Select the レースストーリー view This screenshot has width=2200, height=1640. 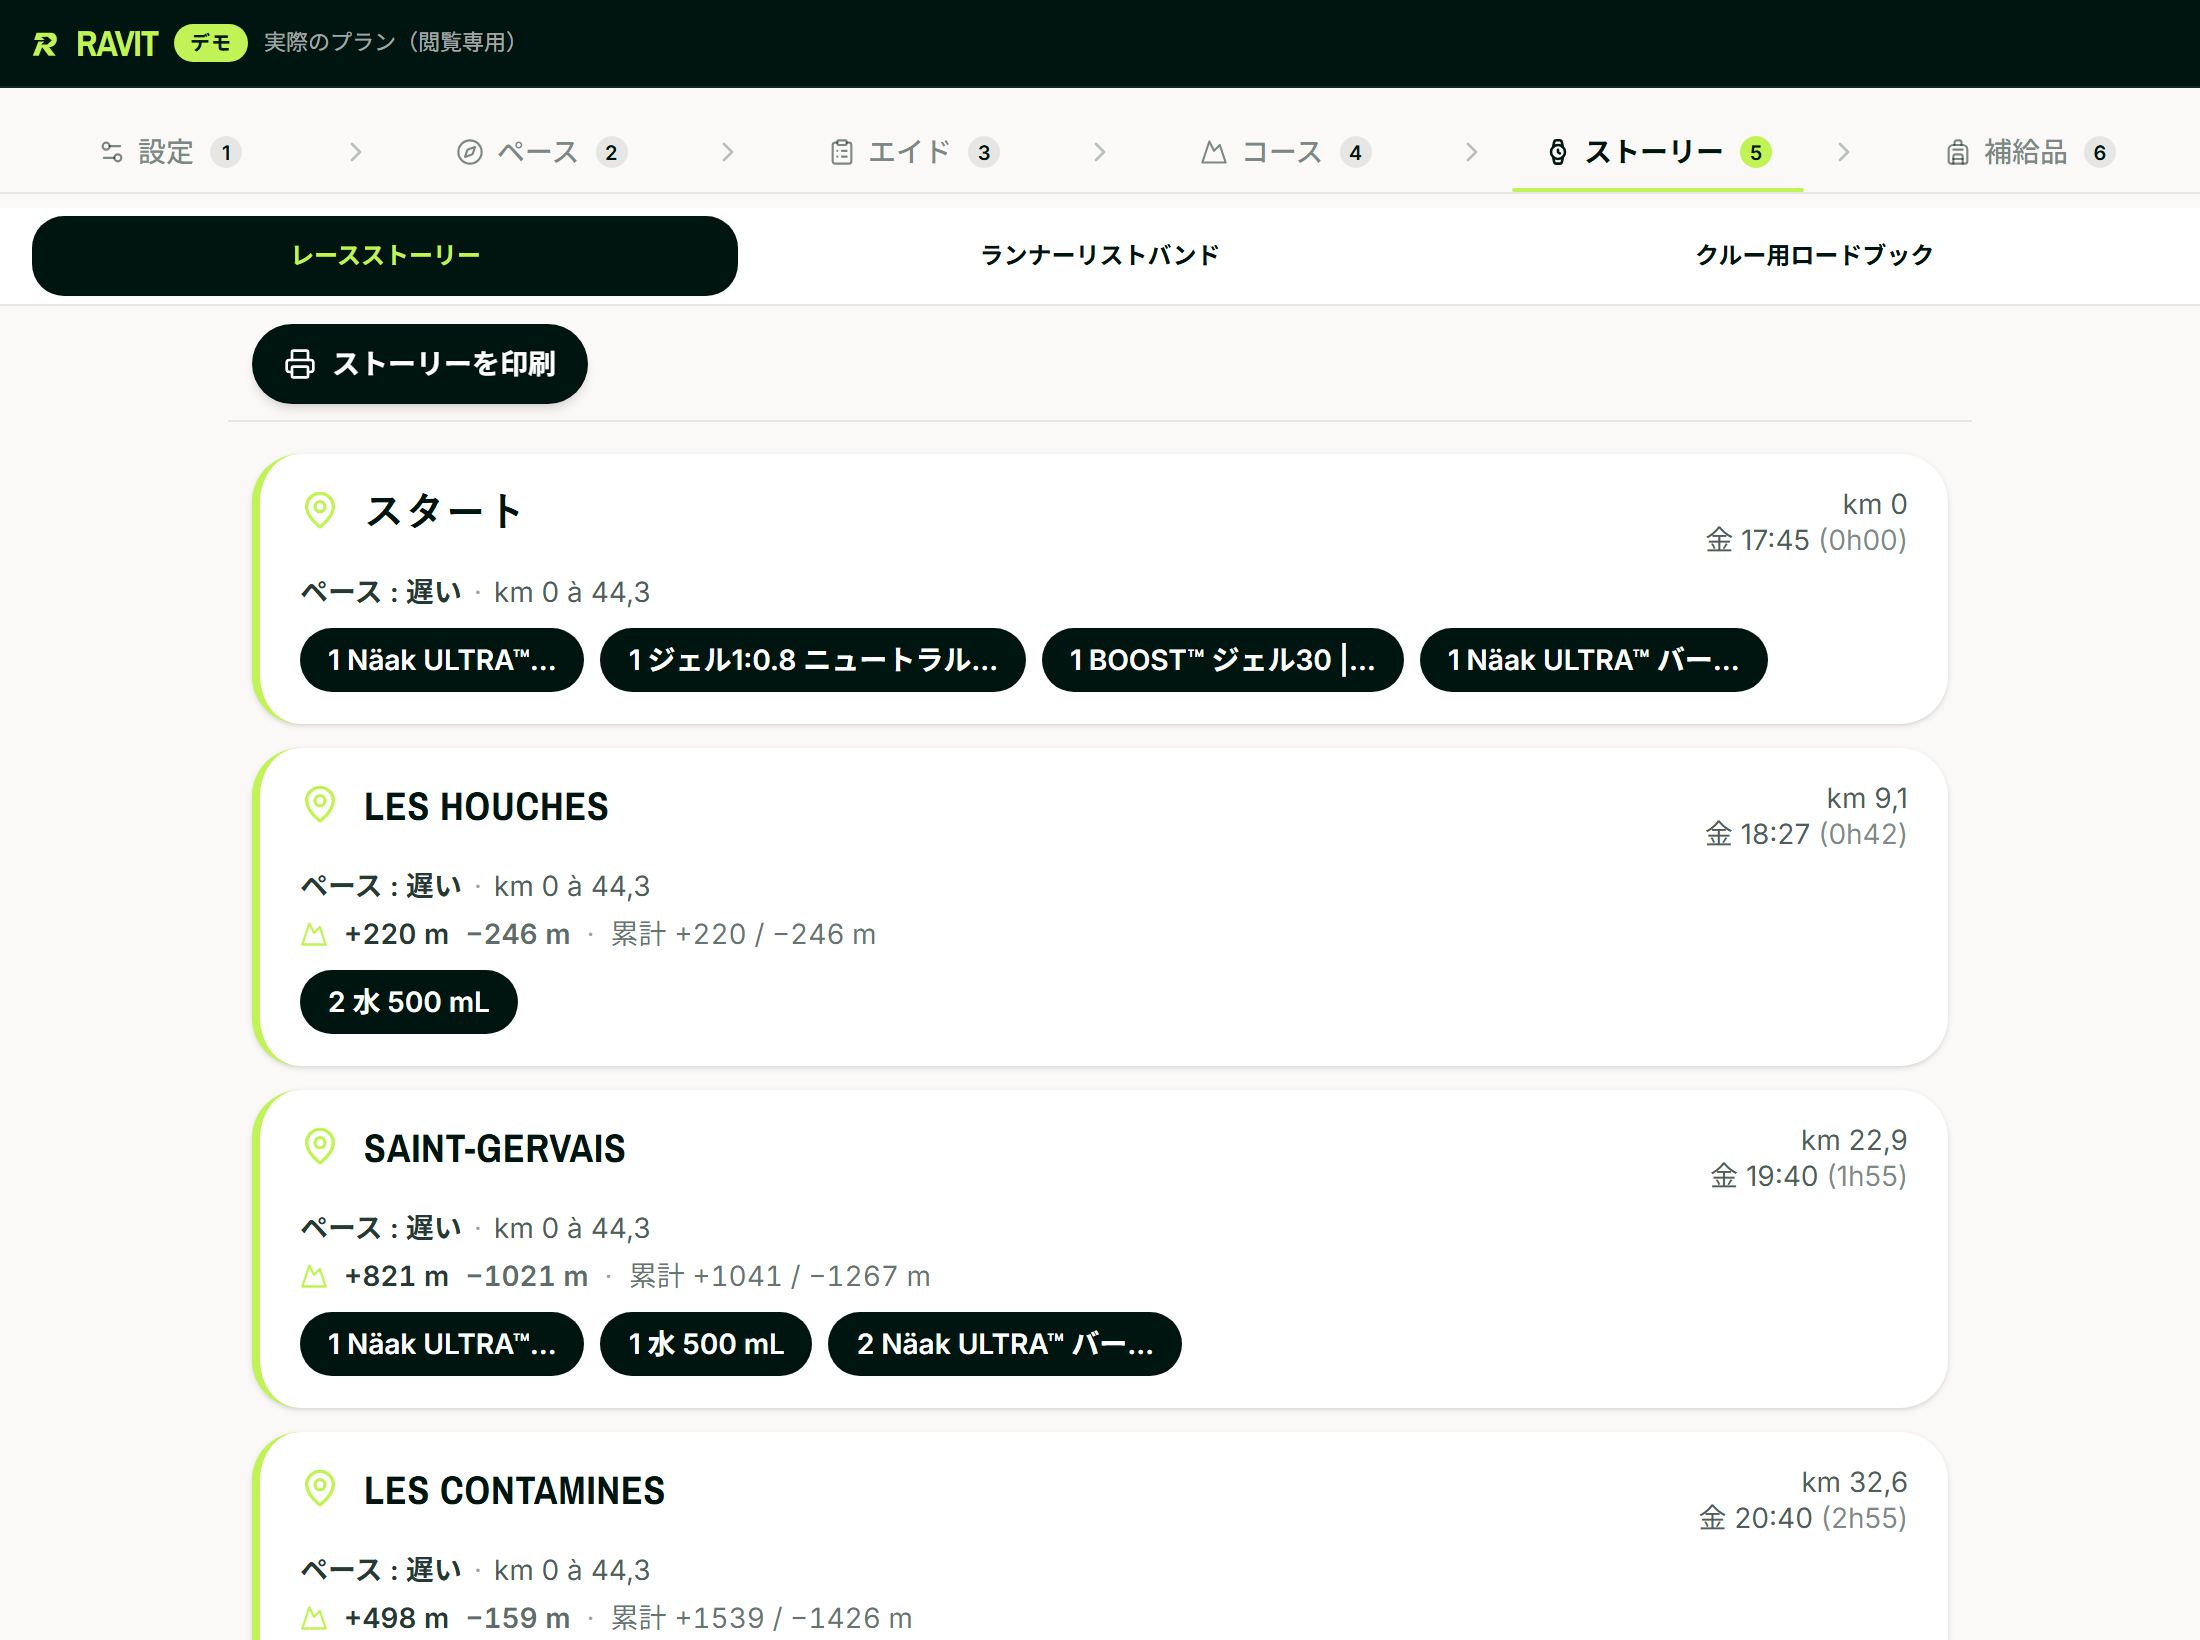tap(385, 256)
